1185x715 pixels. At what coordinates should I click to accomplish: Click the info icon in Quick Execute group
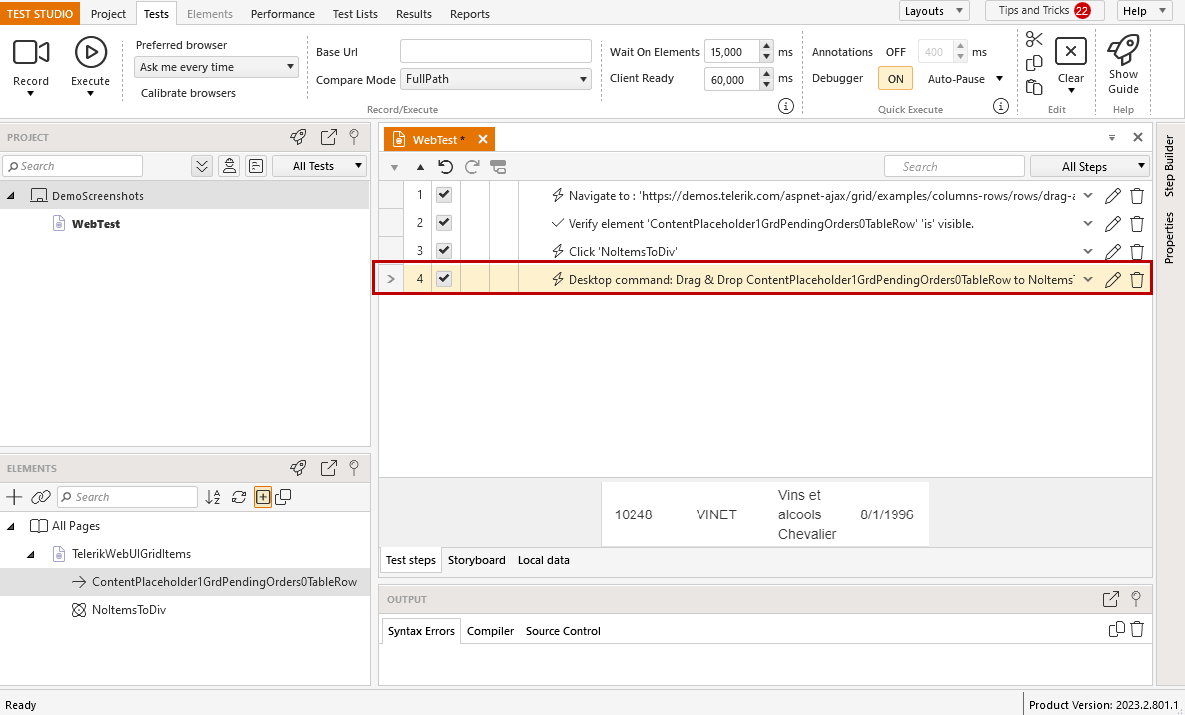(x=1001, y=106)
